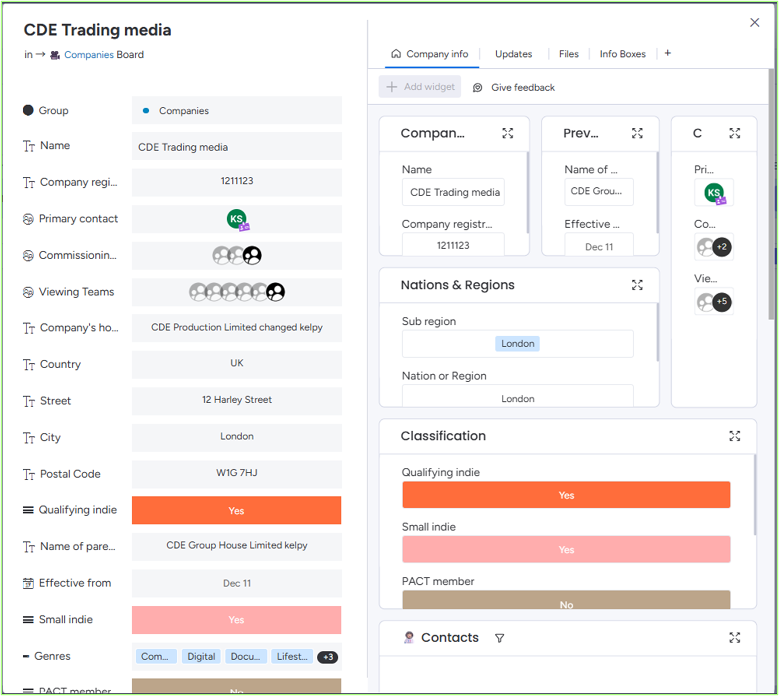
Task: Show the +3 additional genres
Action: coord(327,657)
